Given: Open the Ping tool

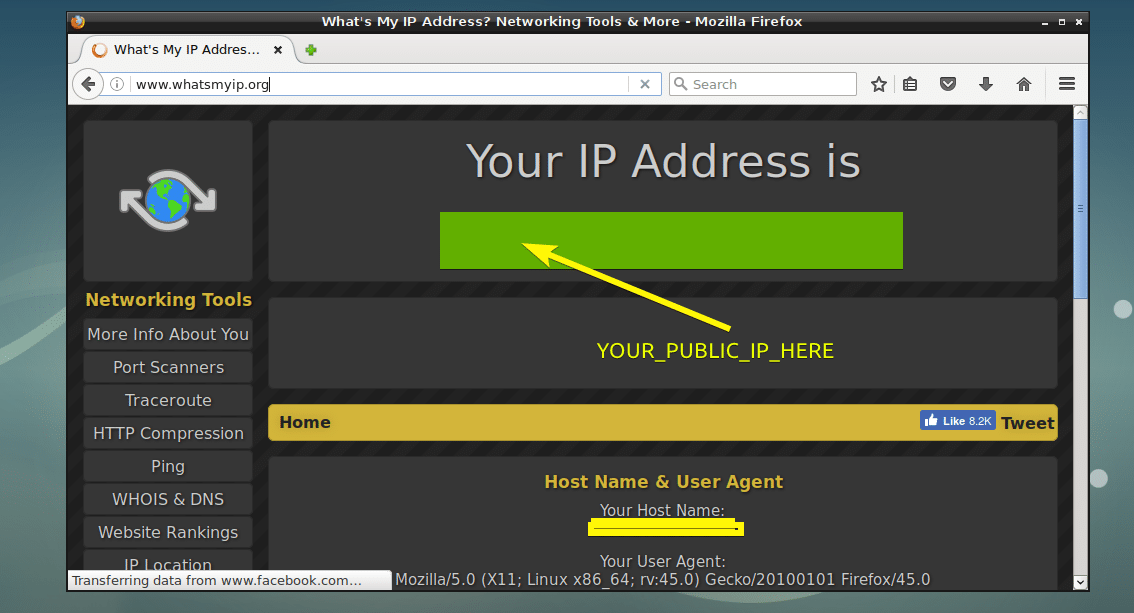Looking at the screenshot, I should coord(168,466).
